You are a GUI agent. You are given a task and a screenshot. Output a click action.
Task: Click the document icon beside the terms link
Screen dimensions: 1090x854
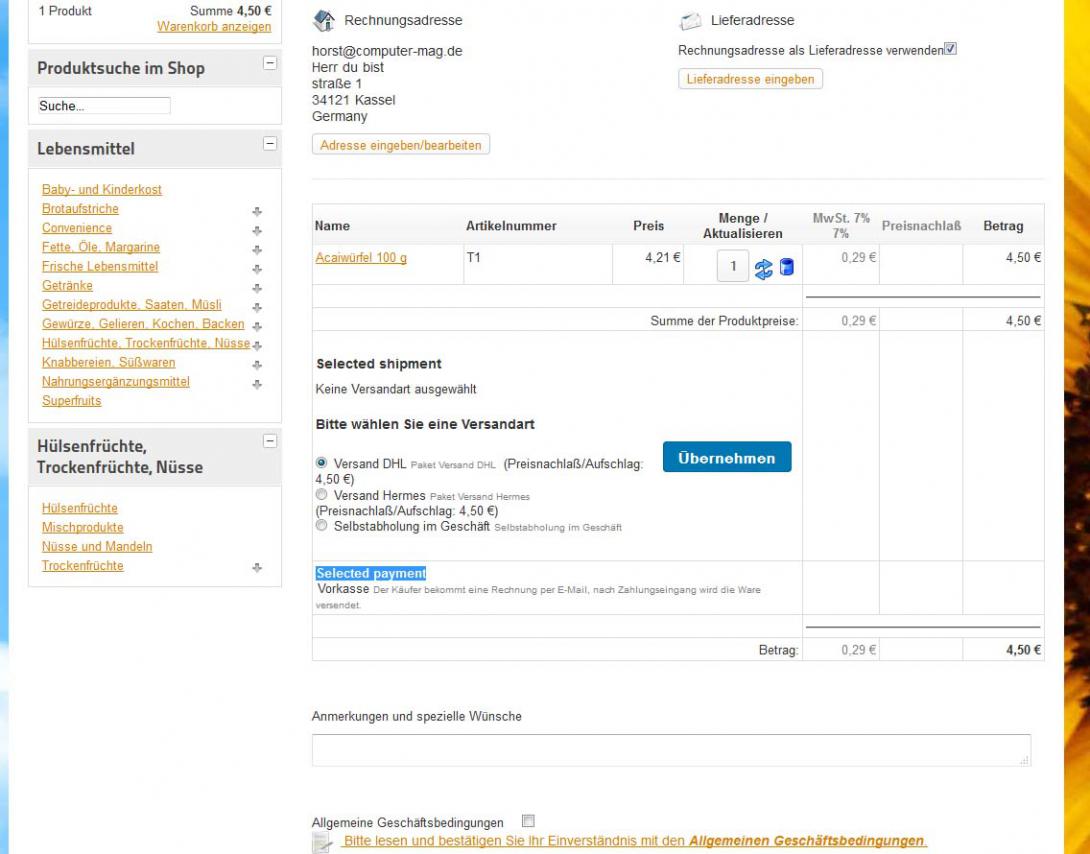(x=322, y=843)
